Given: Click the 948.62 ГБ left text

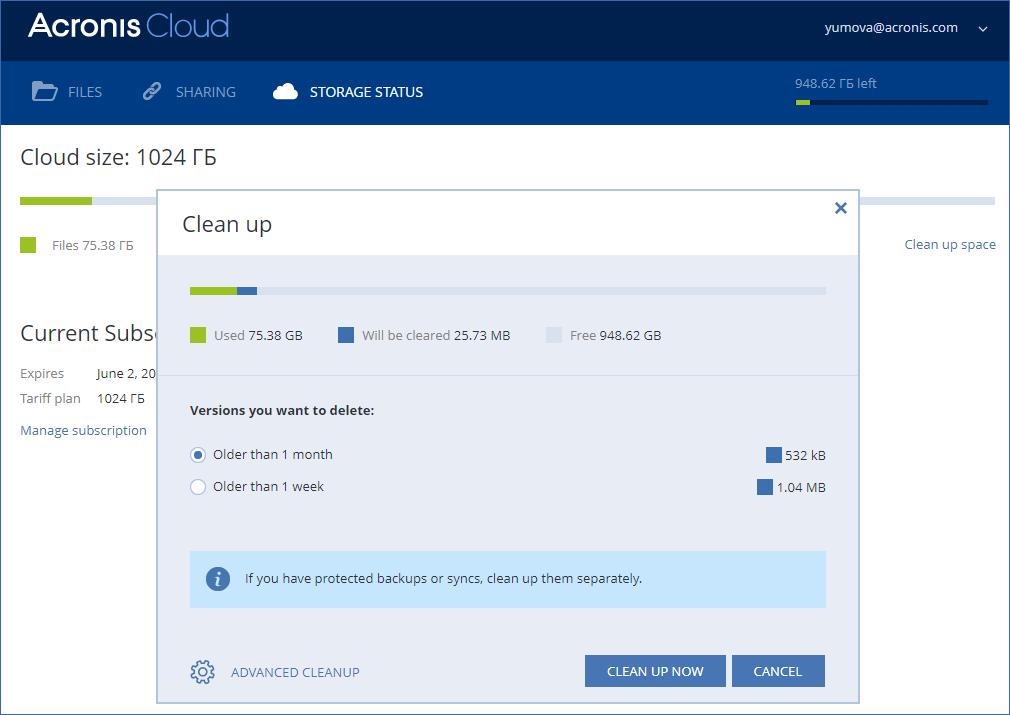Looking at the screenshot, I should (835, 83).
